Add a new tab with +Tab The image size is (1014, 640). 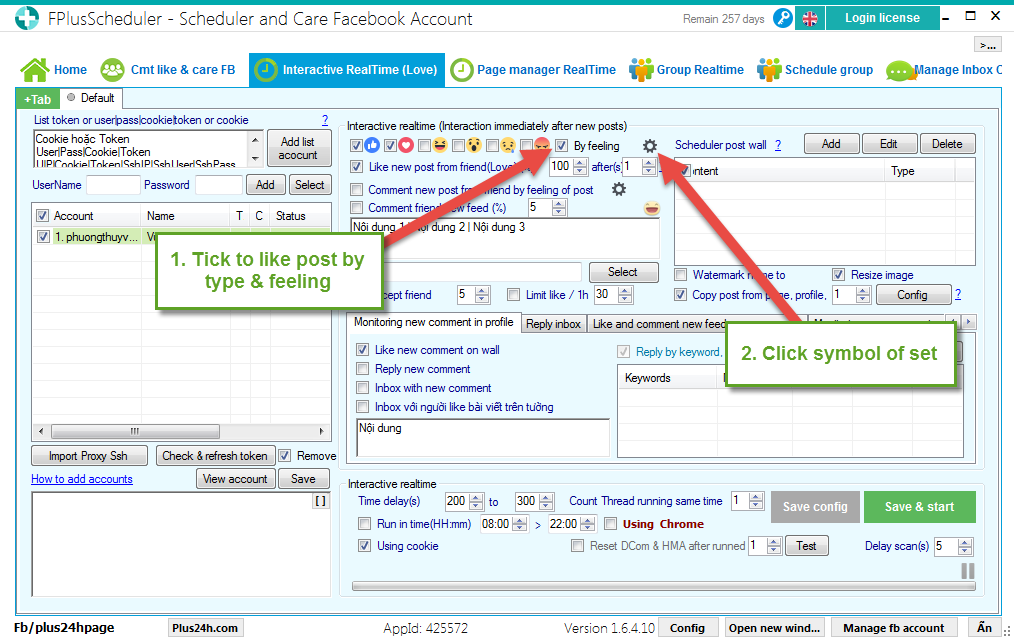pyautogui.click(x=38, y=99)
